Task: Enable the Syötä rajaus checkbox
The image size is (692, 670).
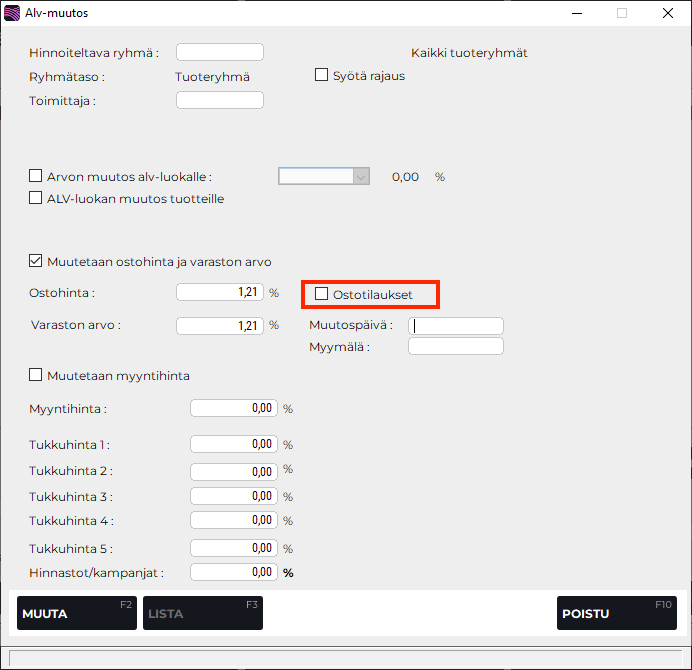Action: coord(322,75)
